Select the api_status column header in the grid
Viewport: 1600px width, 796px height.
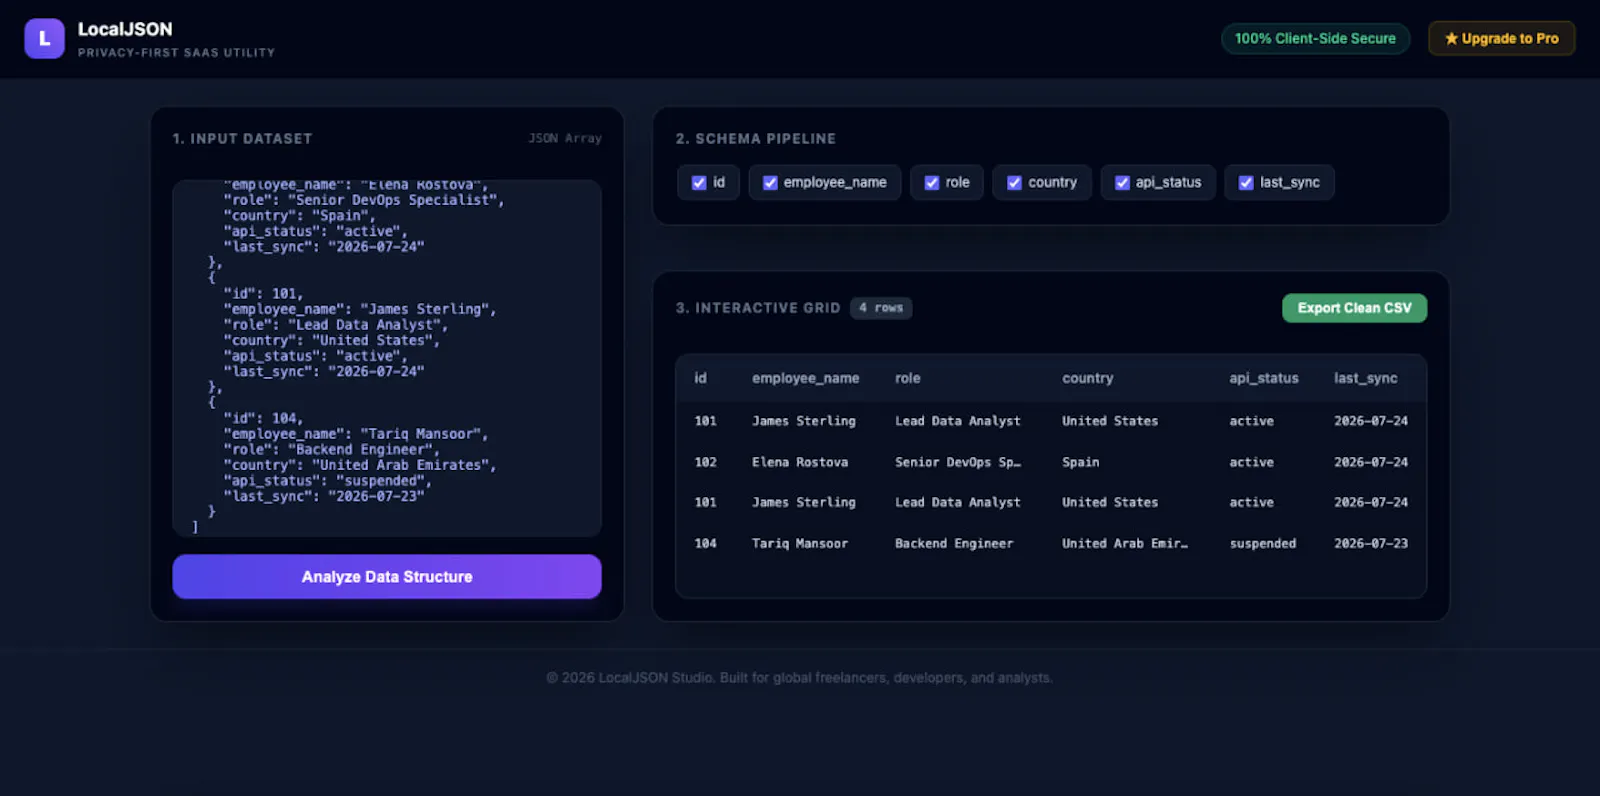click(1264, 378)
